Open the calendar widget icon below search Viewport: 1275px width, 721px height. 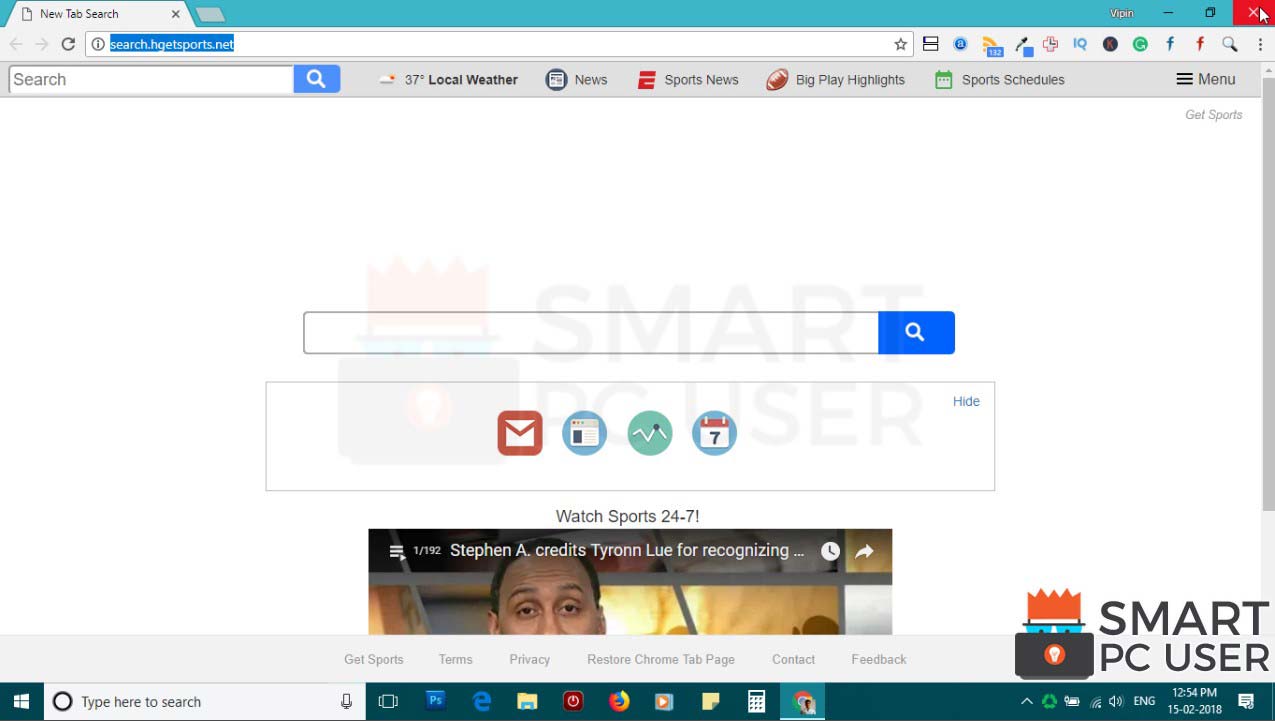click(714, 432)
